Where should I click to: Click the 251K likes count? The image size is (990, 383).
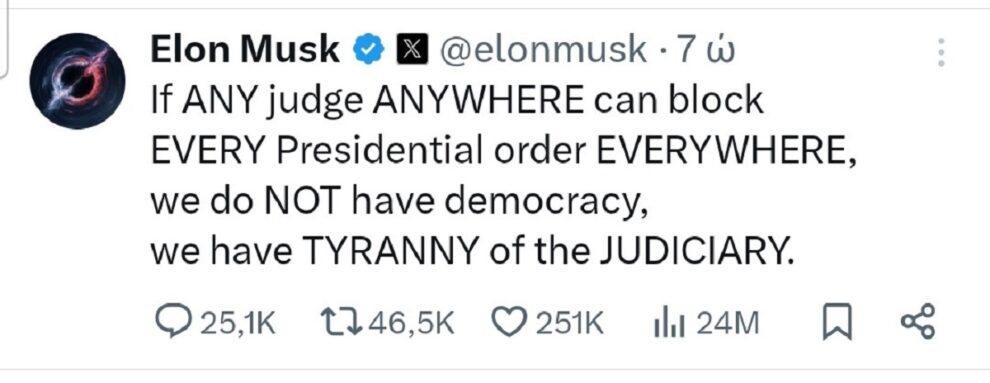tap(570, 324)
